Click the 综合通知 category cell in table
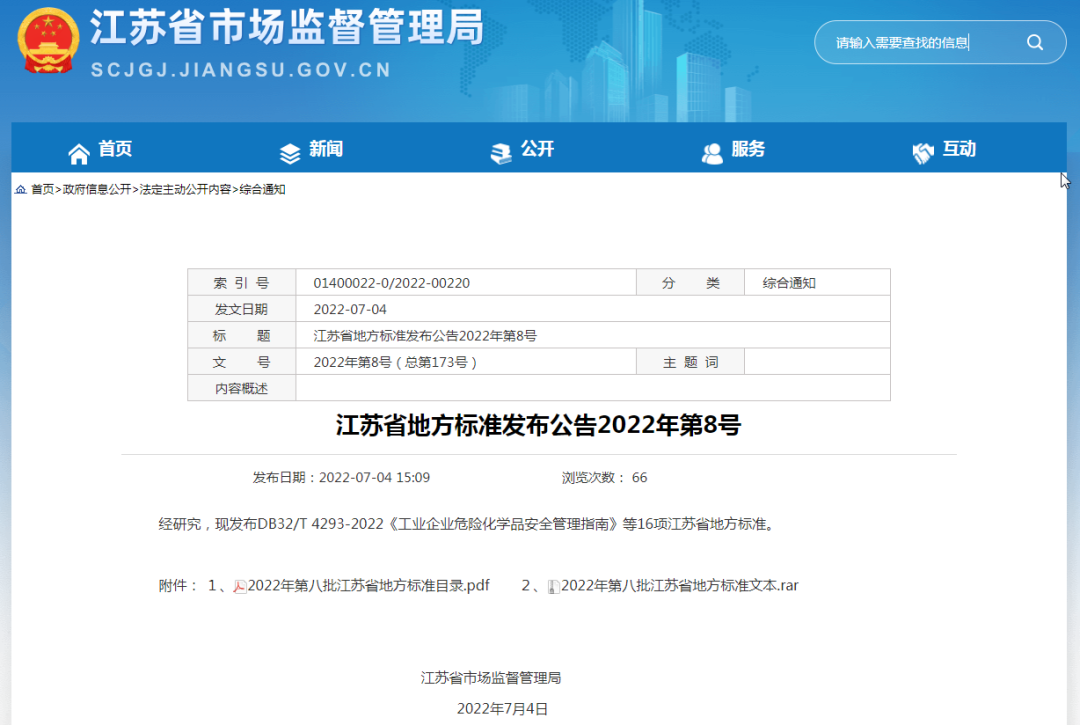Screen dimensions: 1080x725 [x=789, y=283]
